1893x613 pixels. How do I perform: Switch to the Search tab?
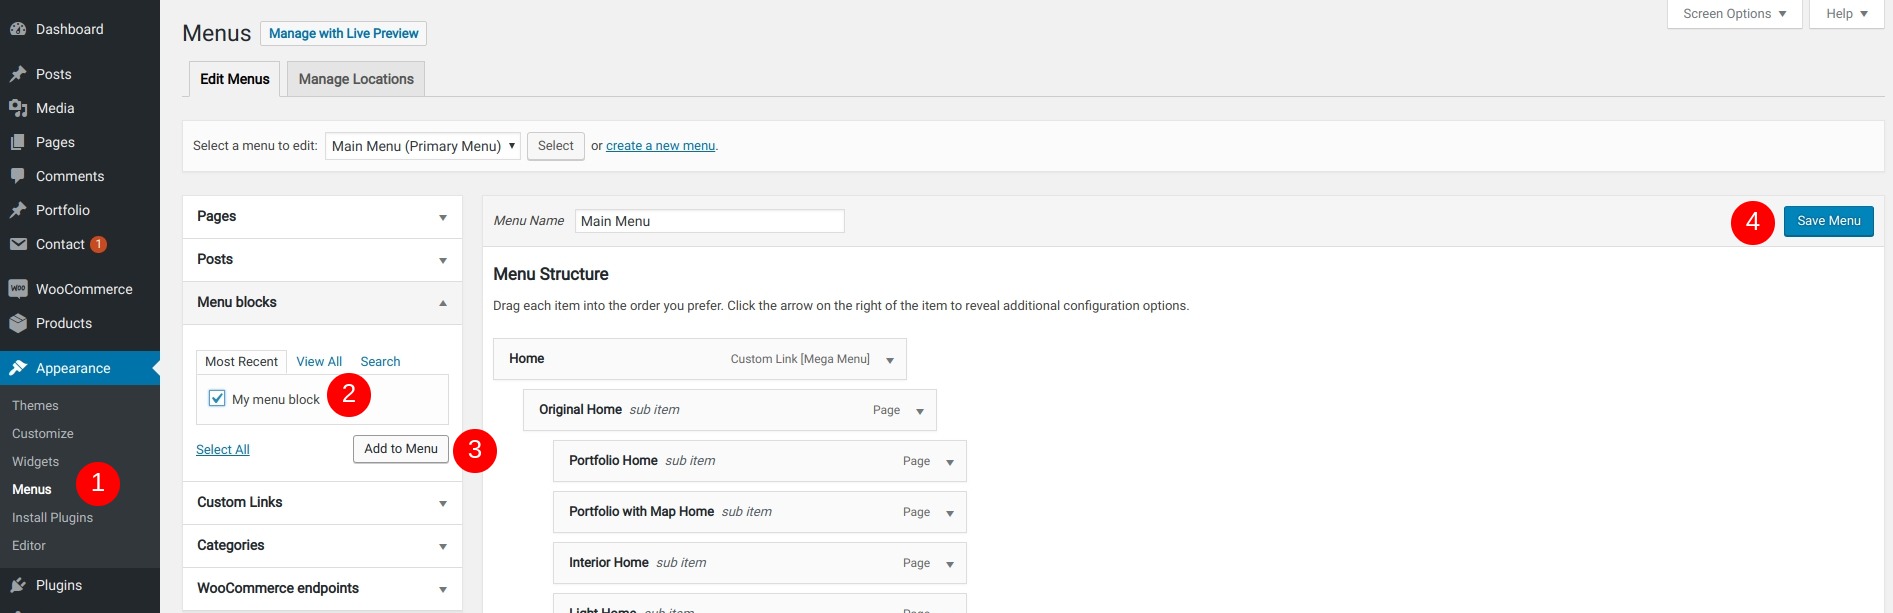click(x=380, y=362)
